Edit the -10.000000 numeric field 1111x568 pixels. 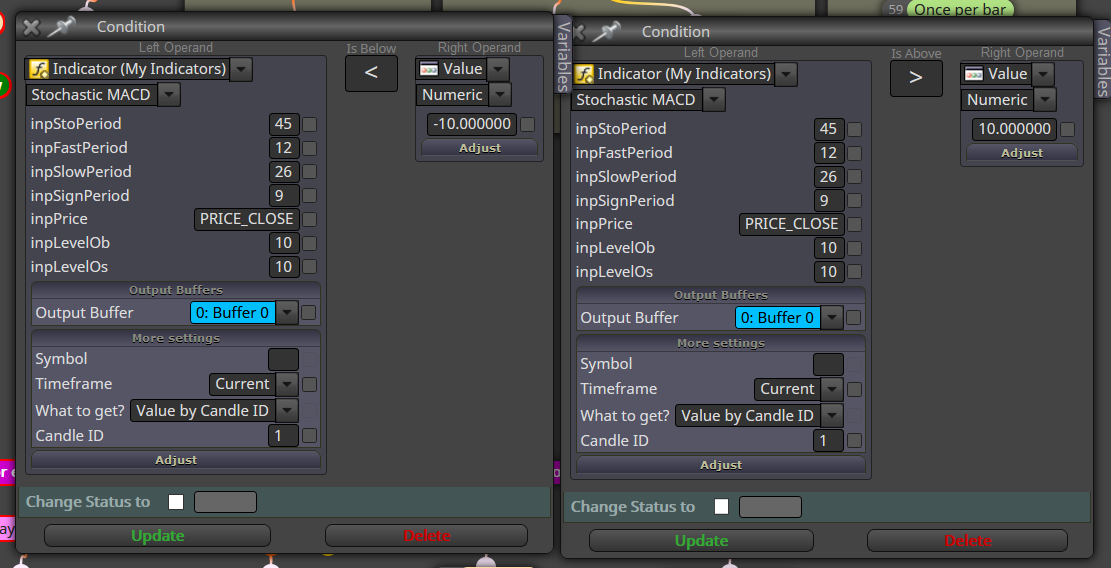point(472,124)
